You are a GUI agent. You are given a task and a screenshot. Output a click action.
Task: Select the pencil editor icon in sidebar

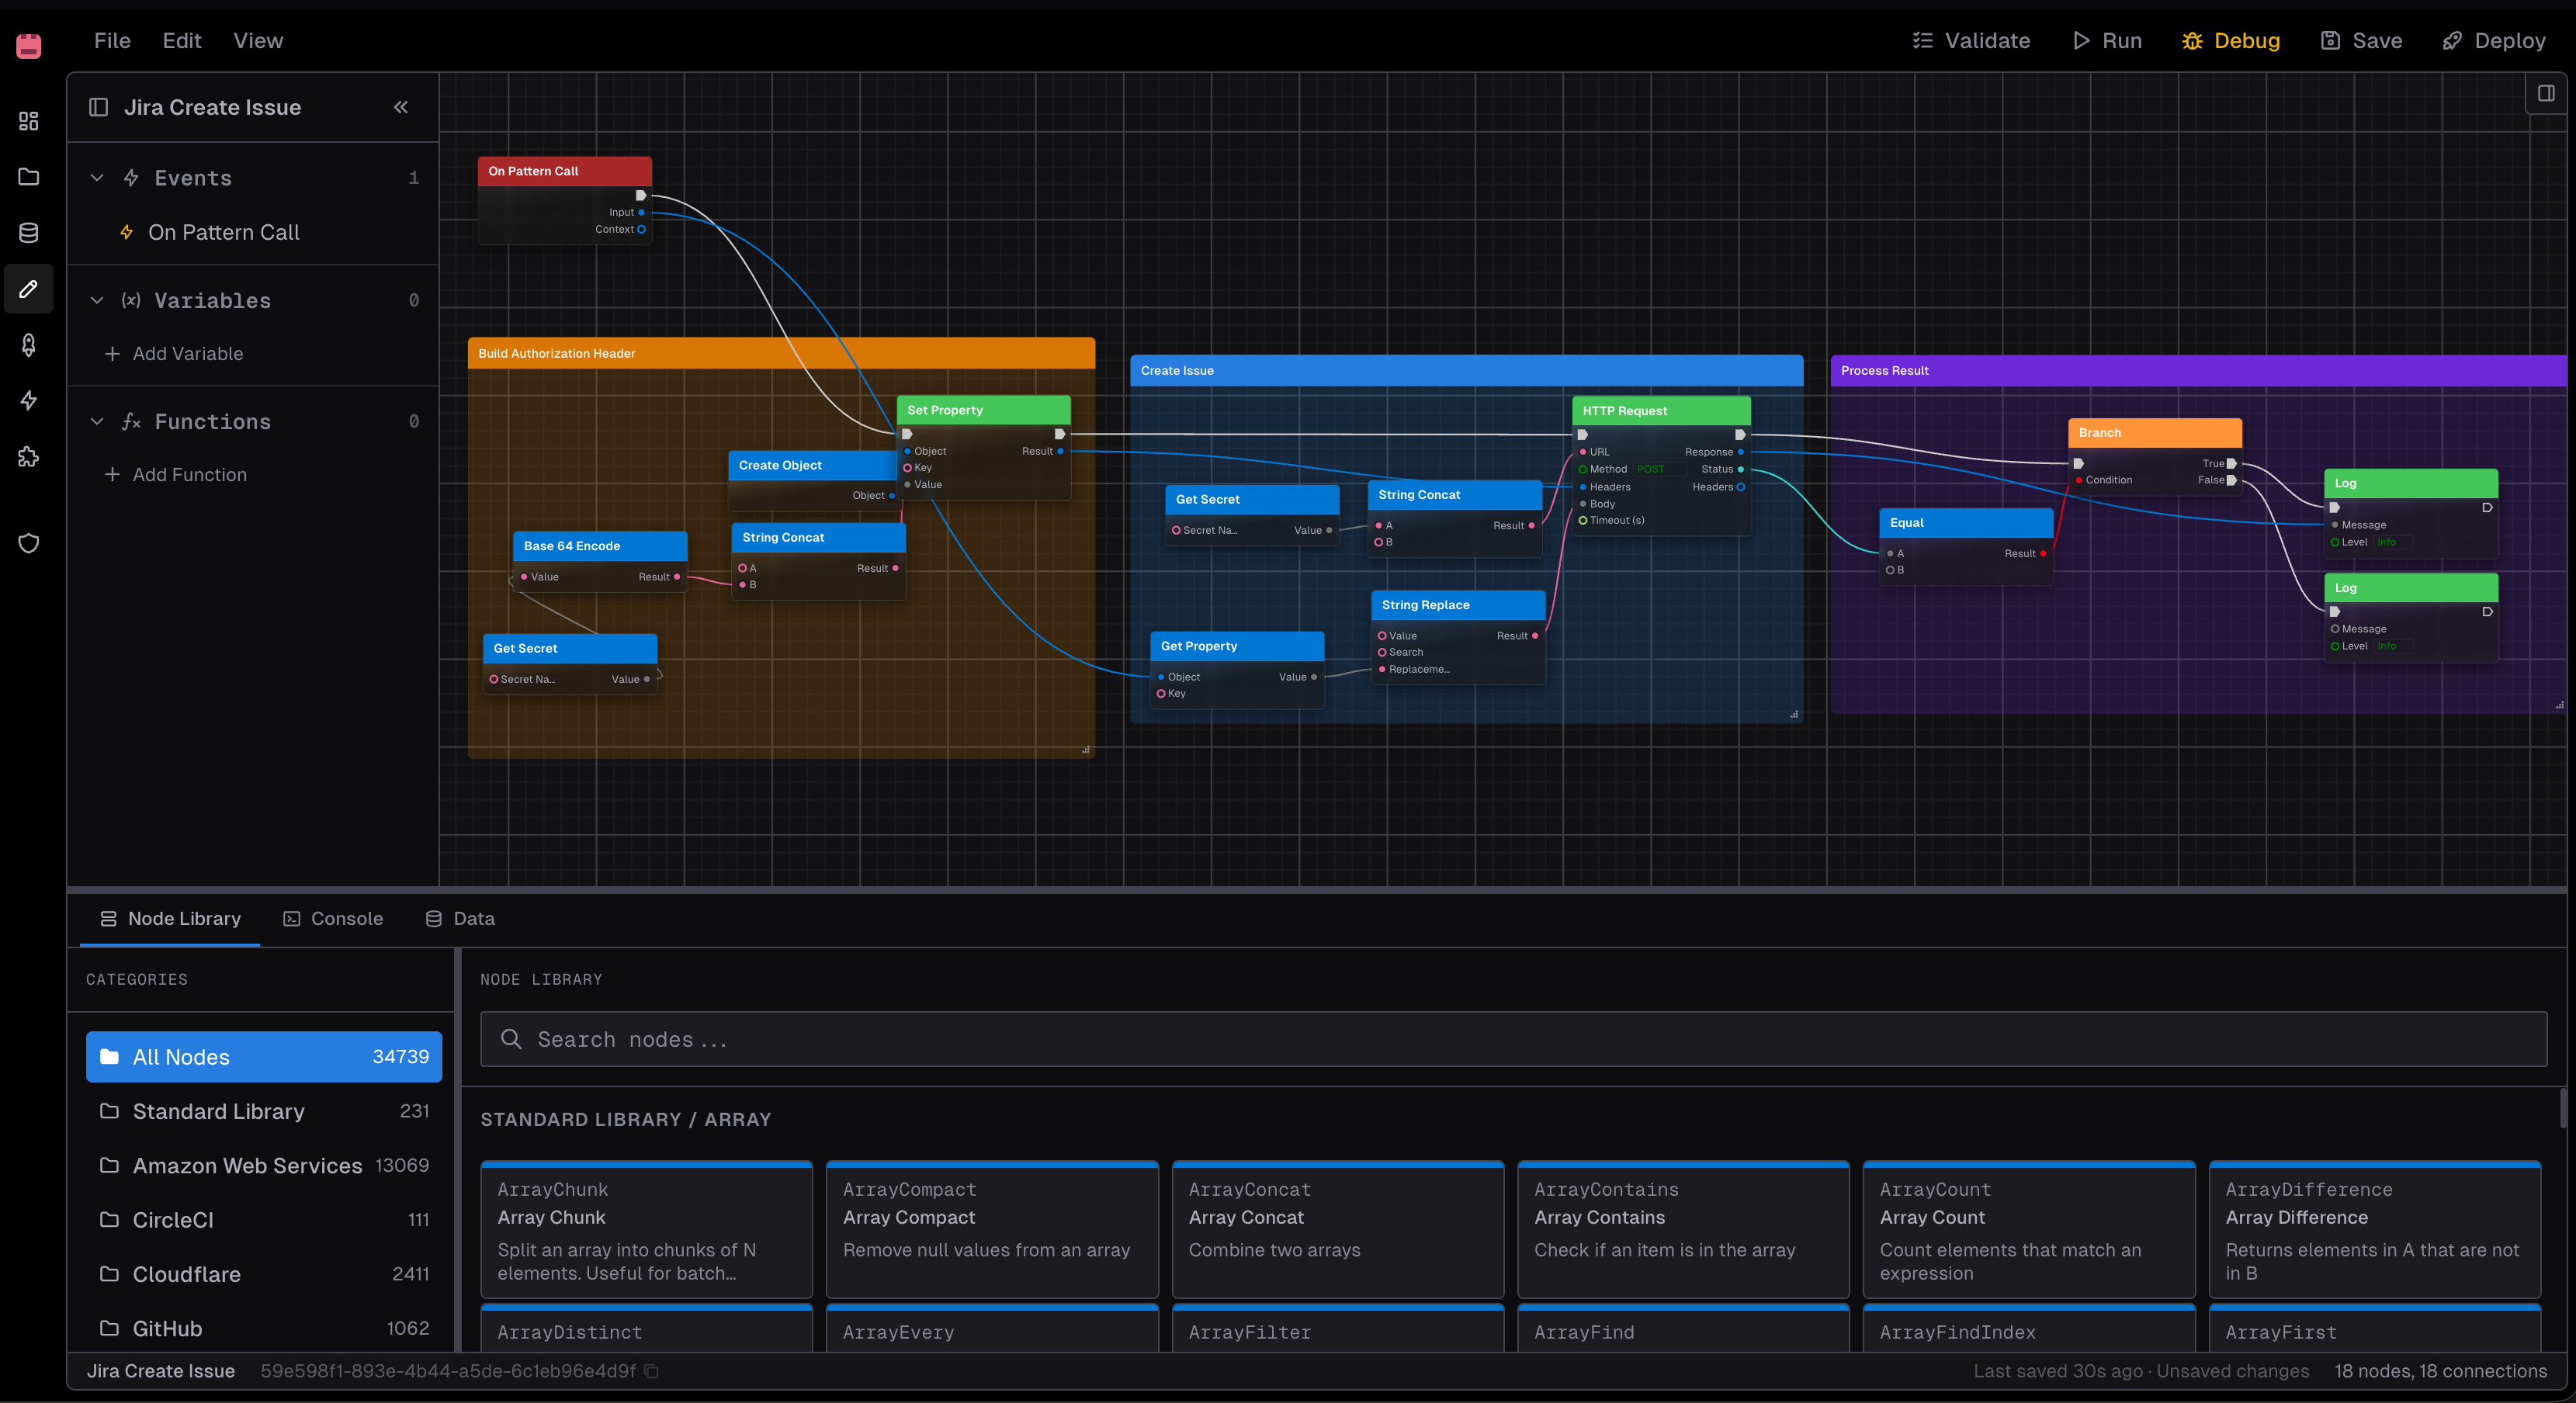click(x=29, y=289)
